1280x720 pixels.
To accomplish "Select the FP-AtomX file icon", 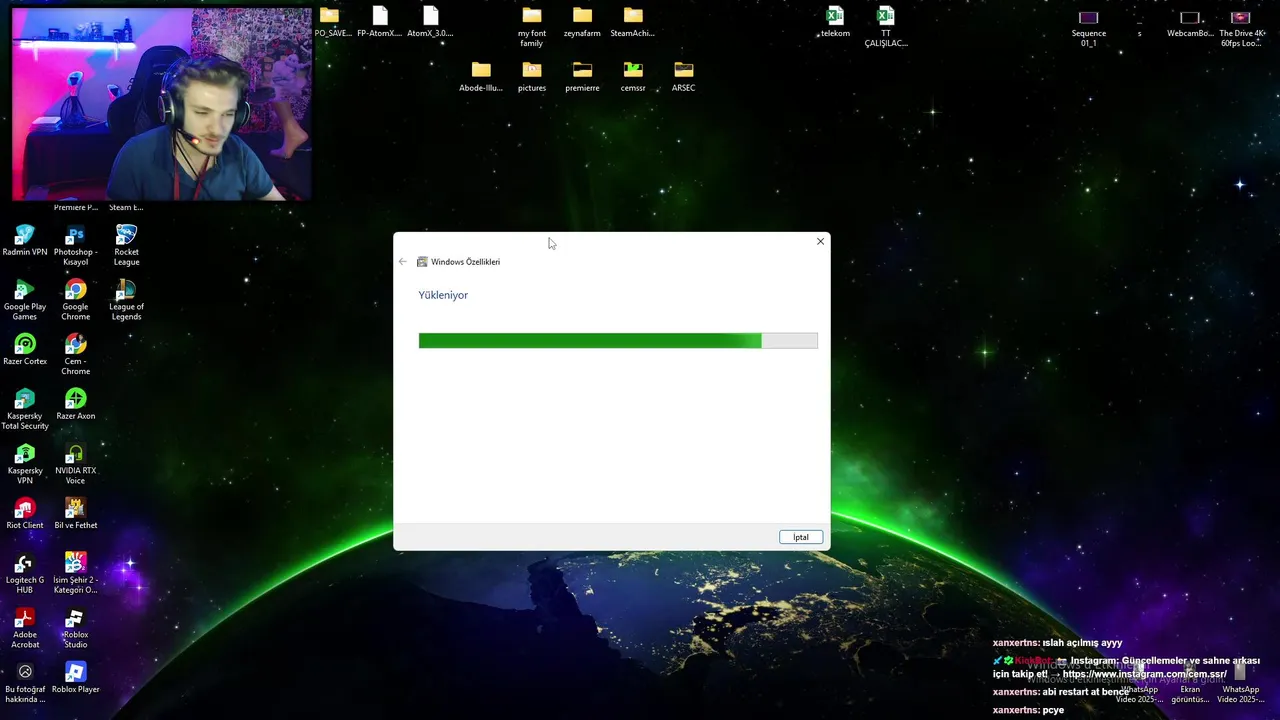I will [380, 21].
